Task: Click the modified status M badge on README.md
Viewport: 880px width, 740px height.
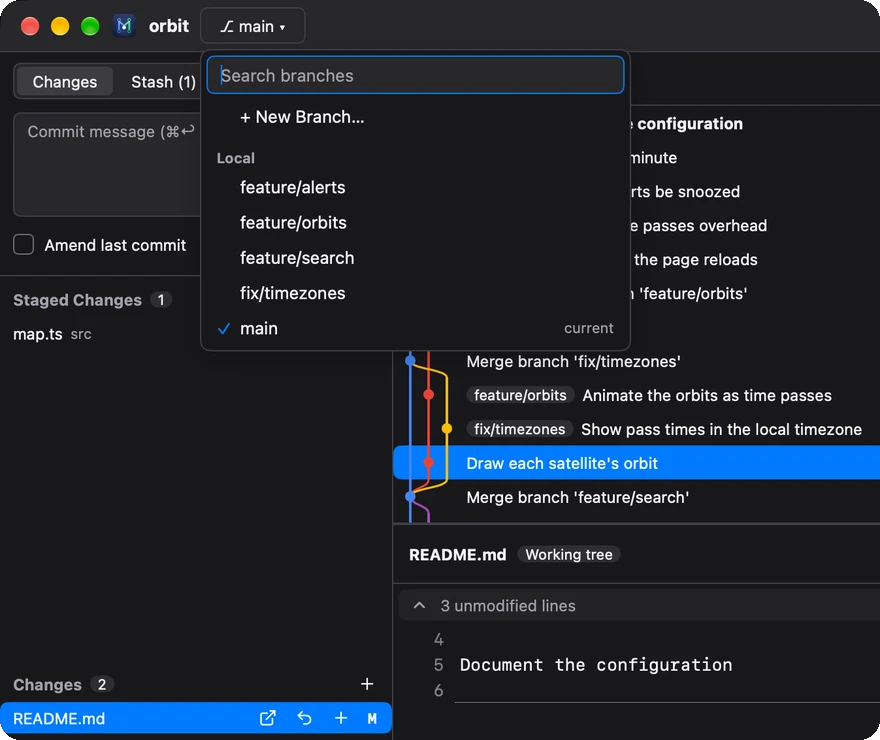Action: click(372, 718)
